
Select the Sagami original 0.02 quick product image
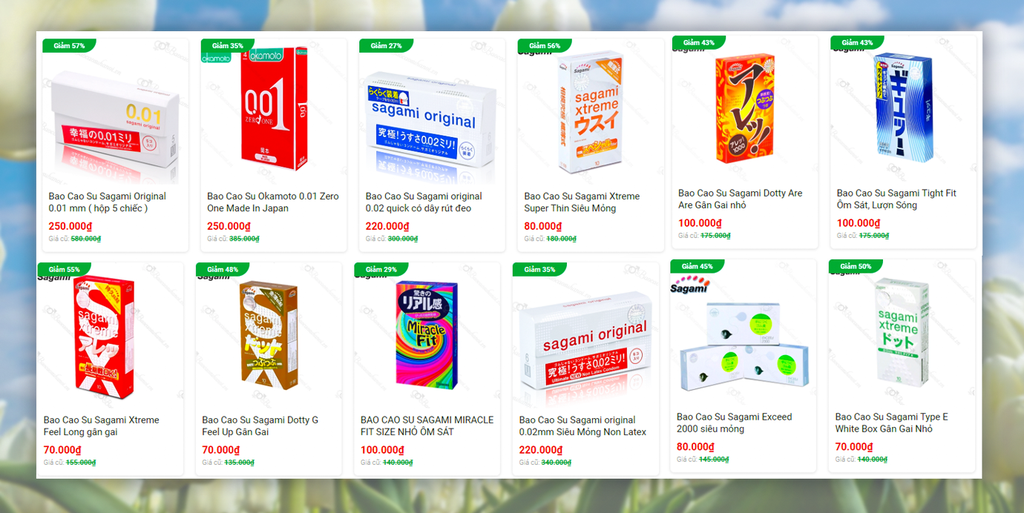pyautogui.click(x=431, y=123)
